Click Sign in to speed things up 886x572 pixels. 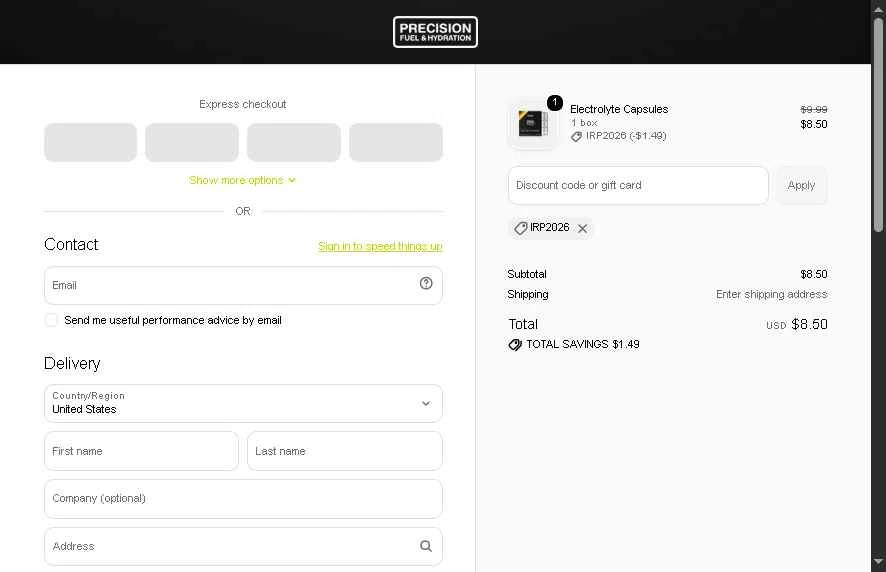380,246
